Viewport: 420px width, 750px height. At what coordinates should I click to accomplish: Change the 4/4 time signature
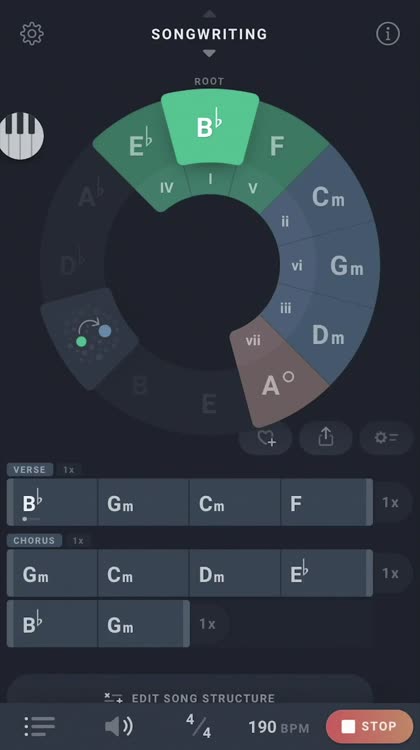199,726
